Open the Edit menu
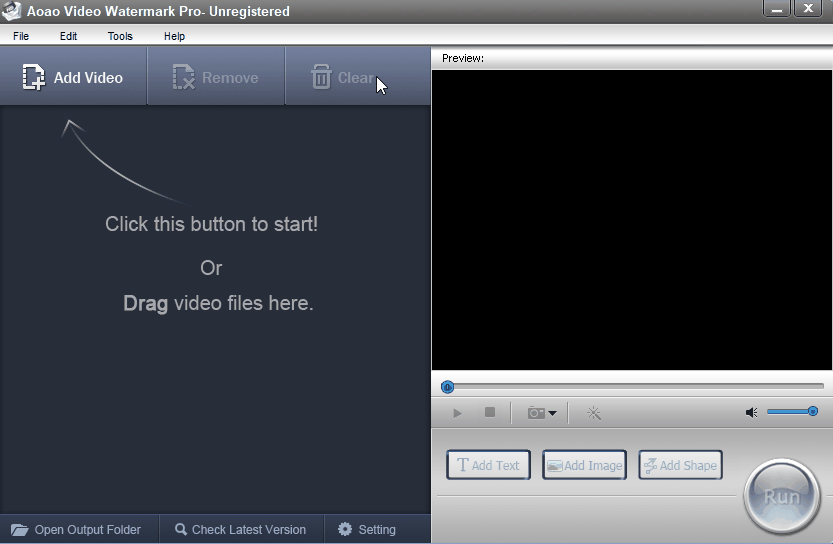The width and height of the screenshot is (833, 544). (68, 36)
